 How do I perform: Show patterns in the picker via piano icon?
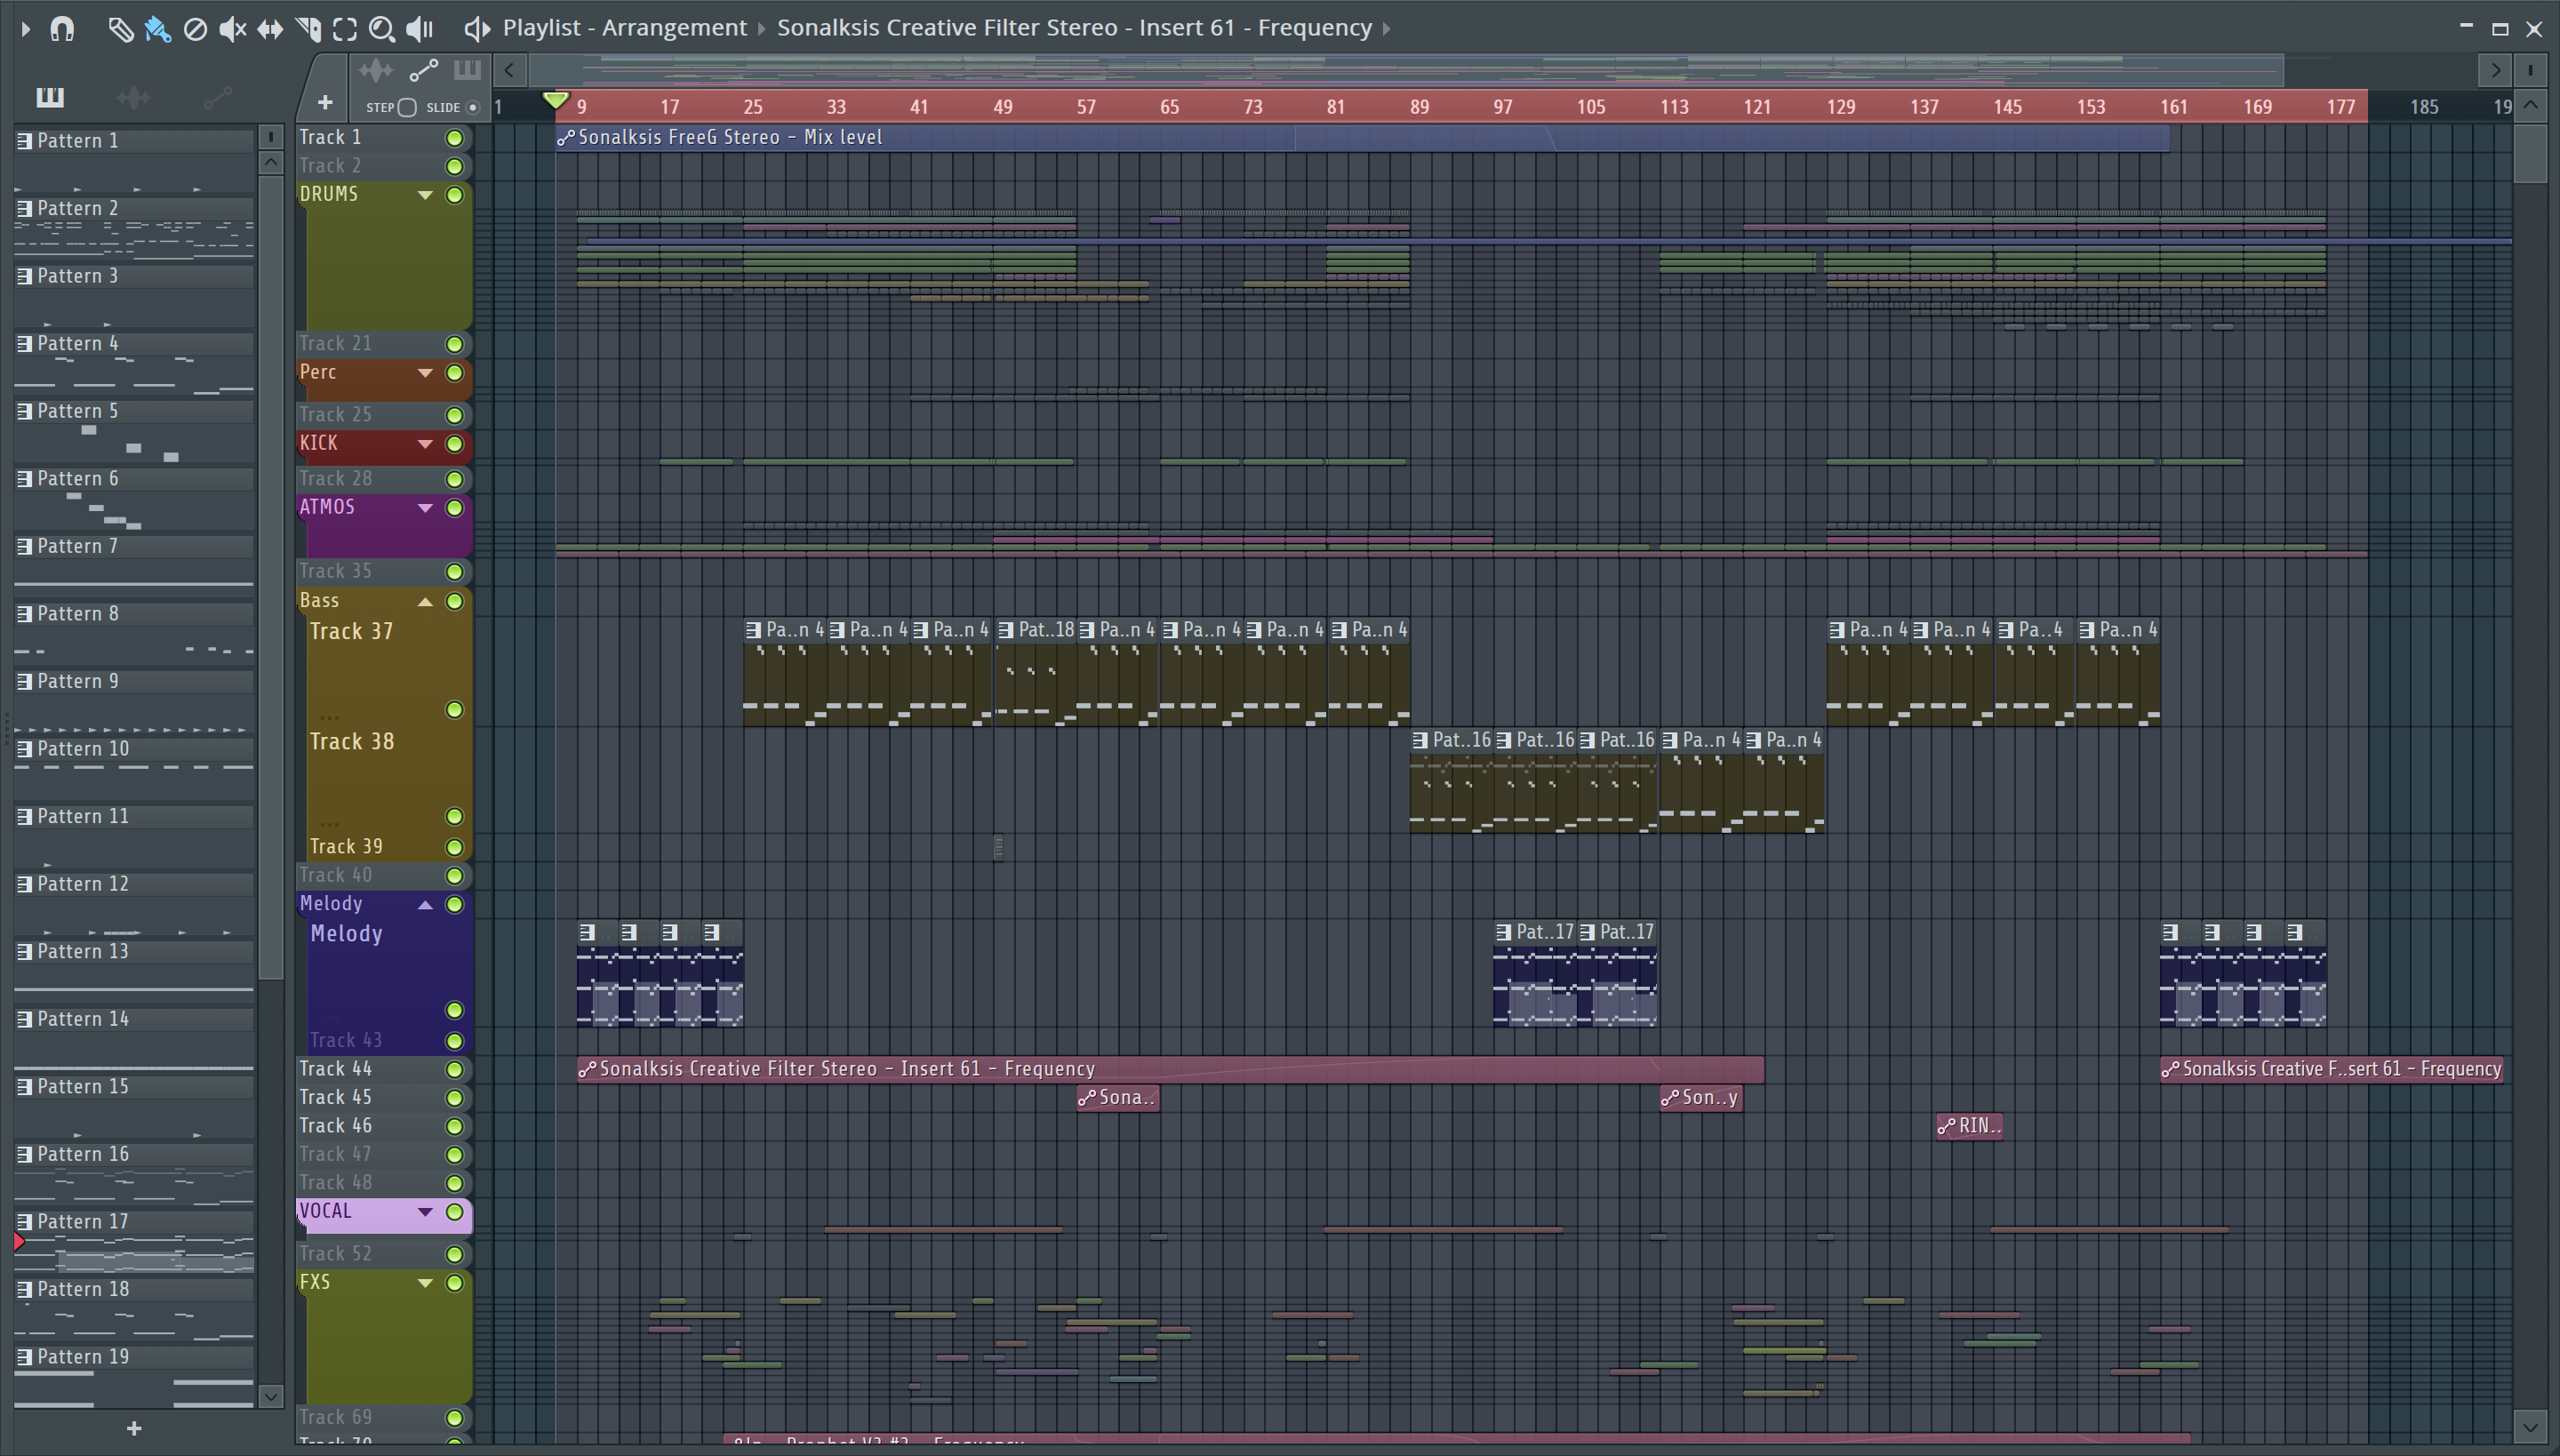coord(50,97)
